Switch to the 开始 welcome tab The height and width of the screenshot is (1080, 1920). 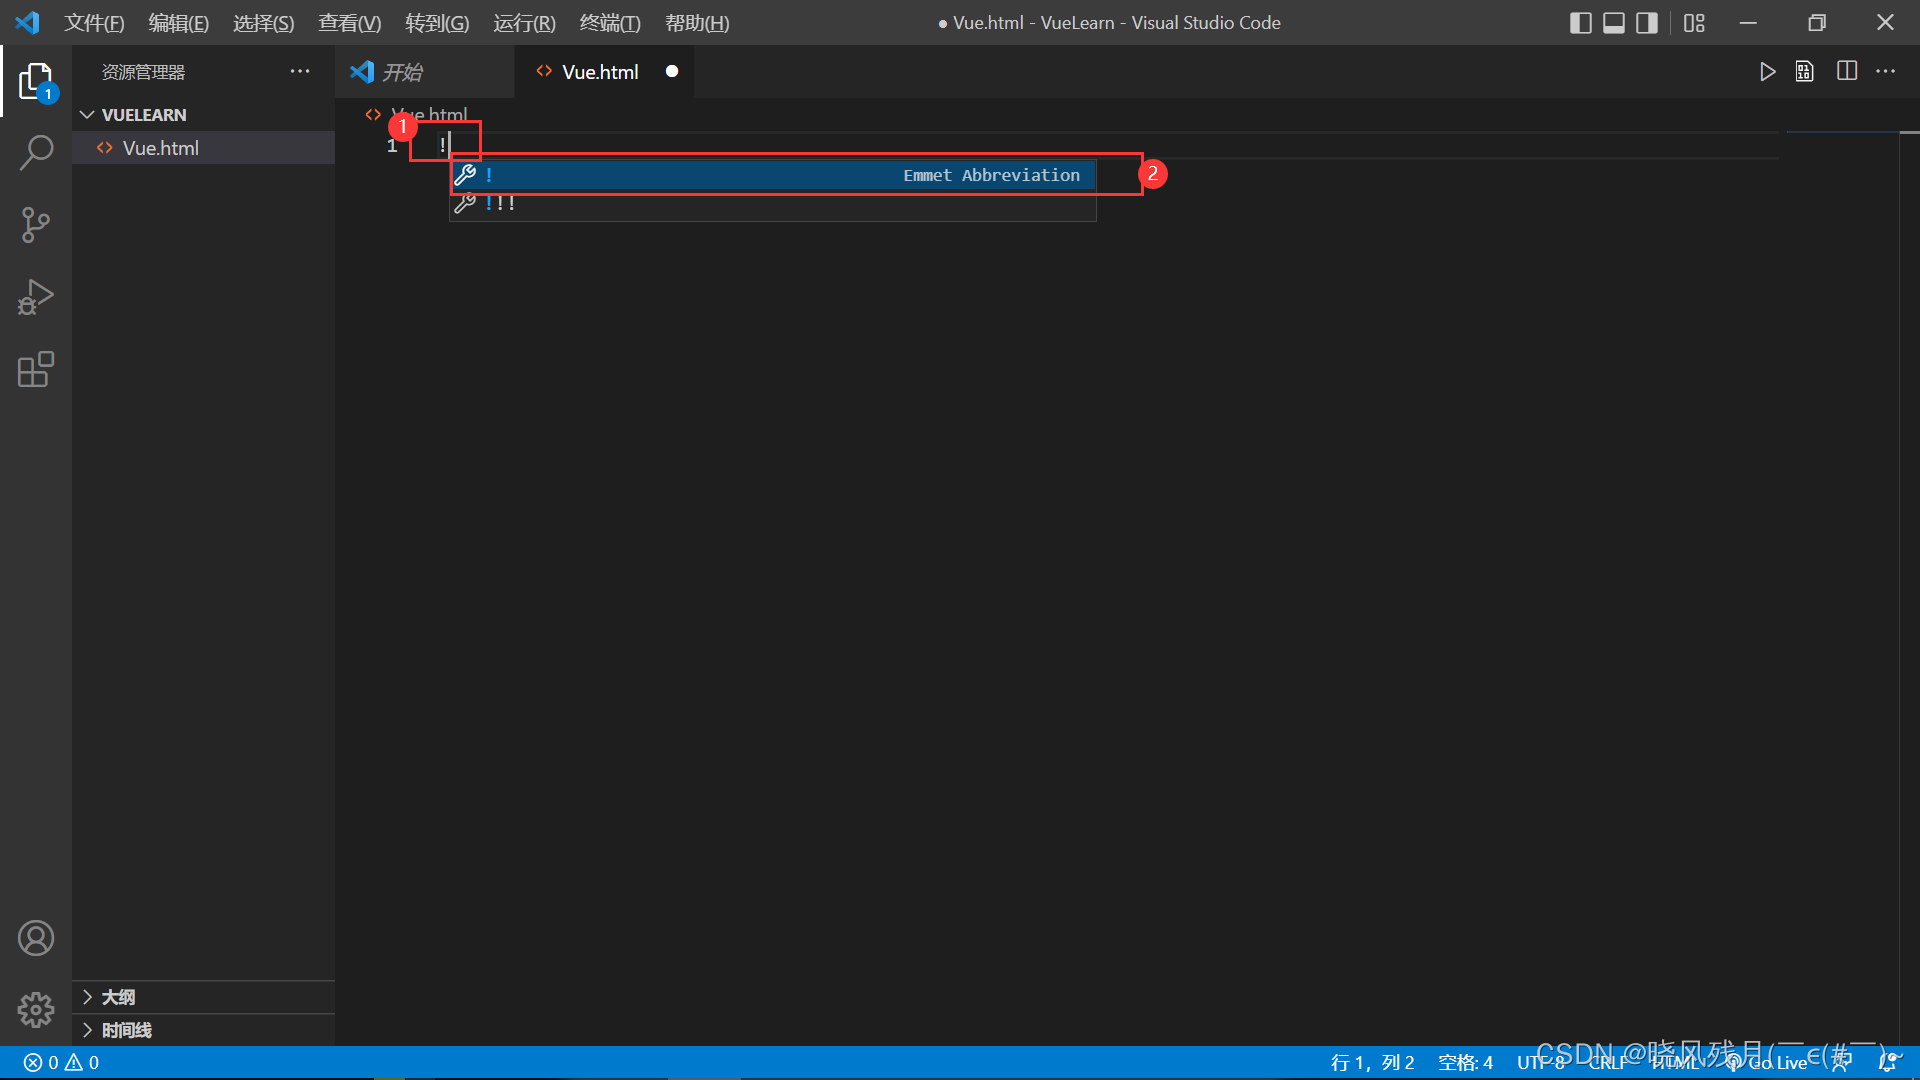(x=403, y=72)
